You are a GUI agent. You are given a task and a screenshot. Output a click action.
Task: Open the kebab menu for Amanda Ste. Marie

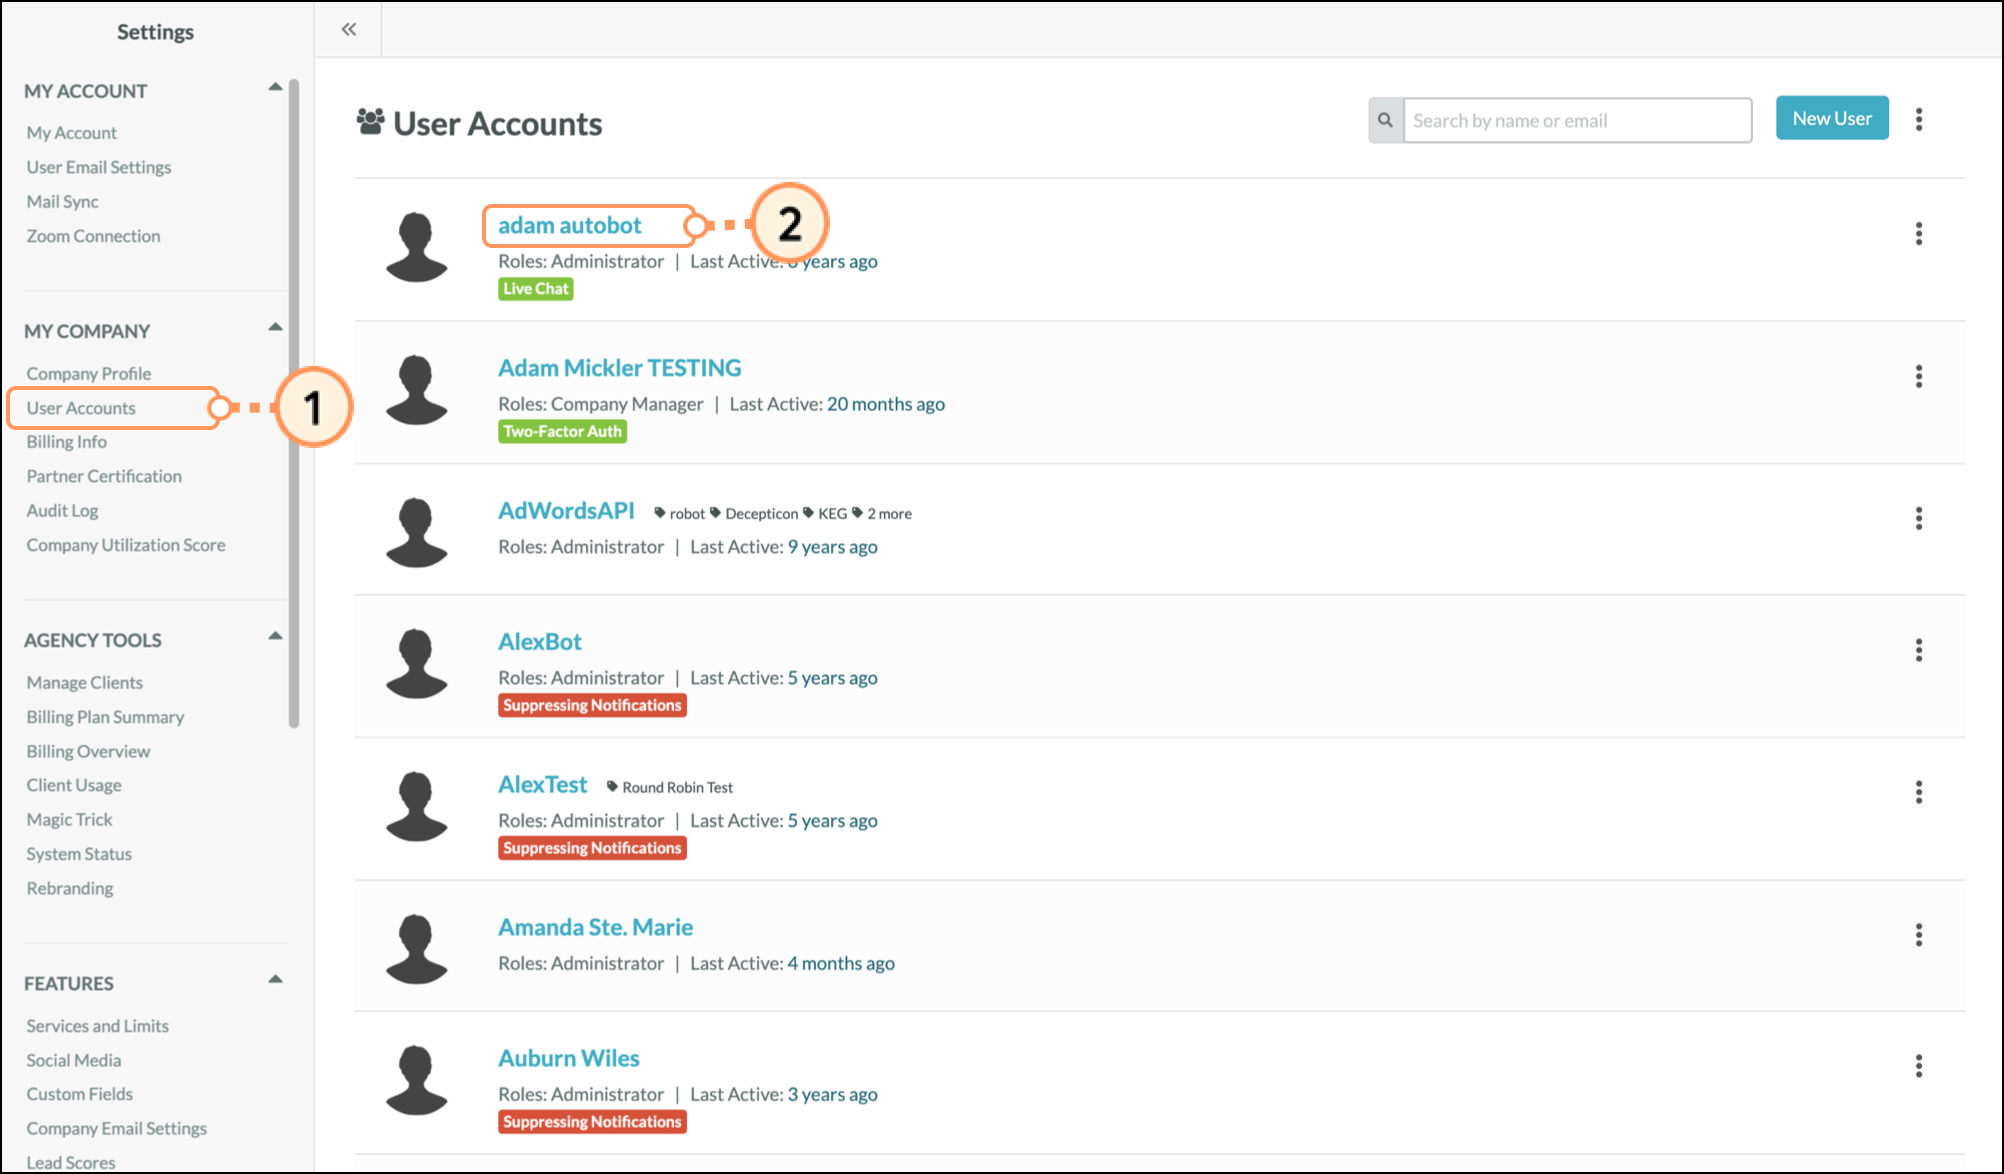pos(1918,934)
